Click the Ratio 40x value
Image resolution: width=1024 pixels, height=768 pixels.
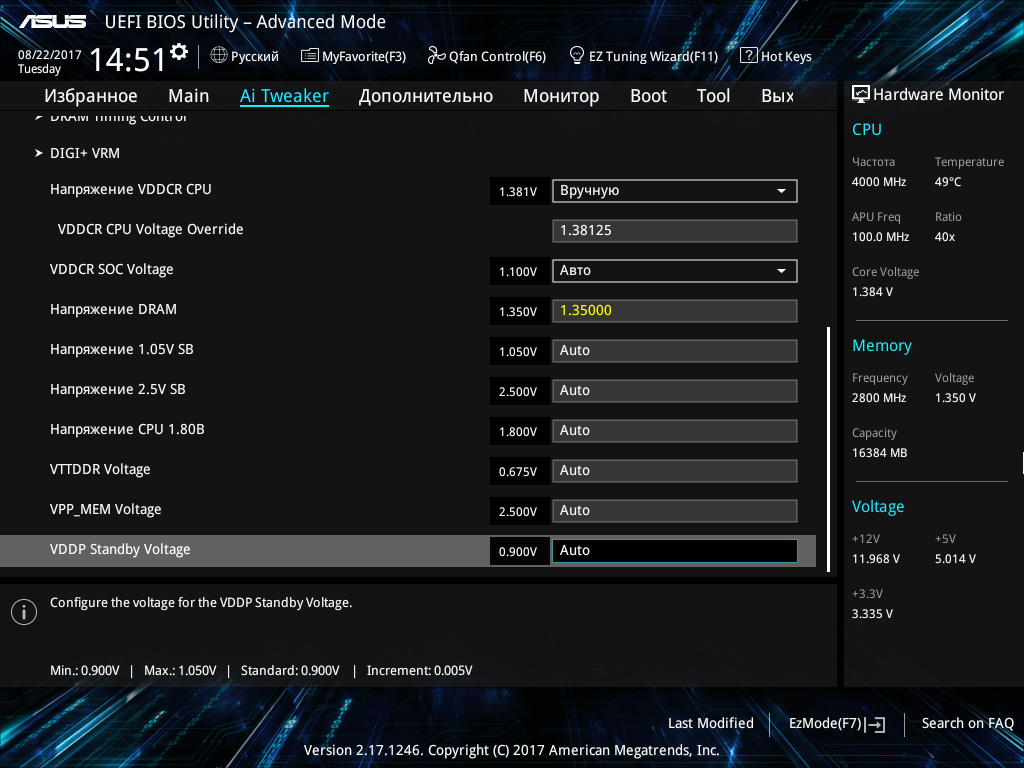coord(945,237)
